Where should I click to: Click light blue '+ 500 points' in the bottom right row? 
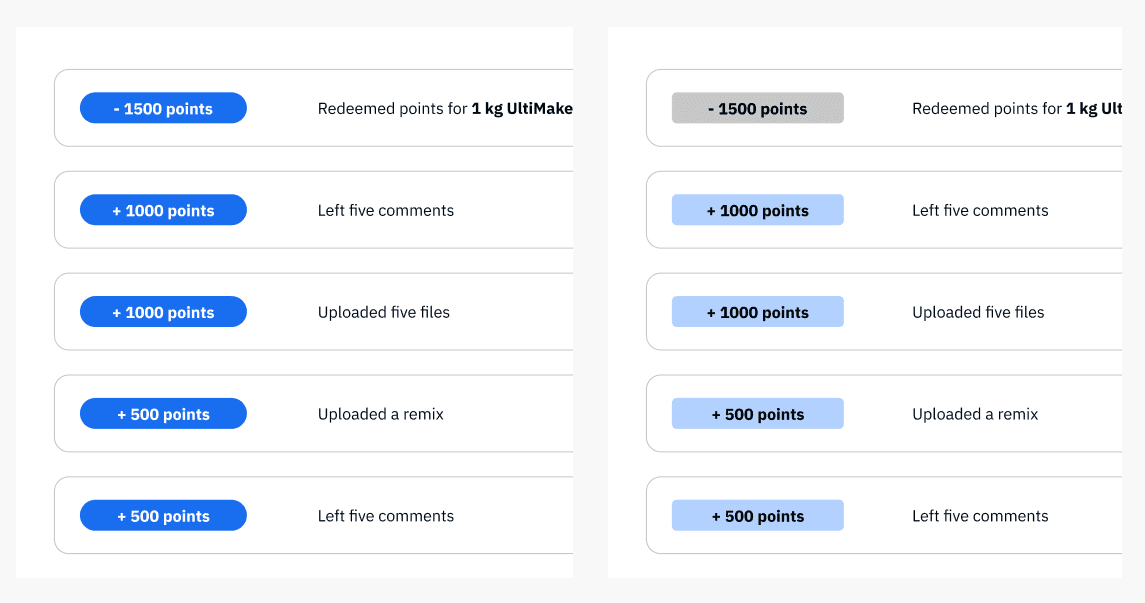(757, 515)
